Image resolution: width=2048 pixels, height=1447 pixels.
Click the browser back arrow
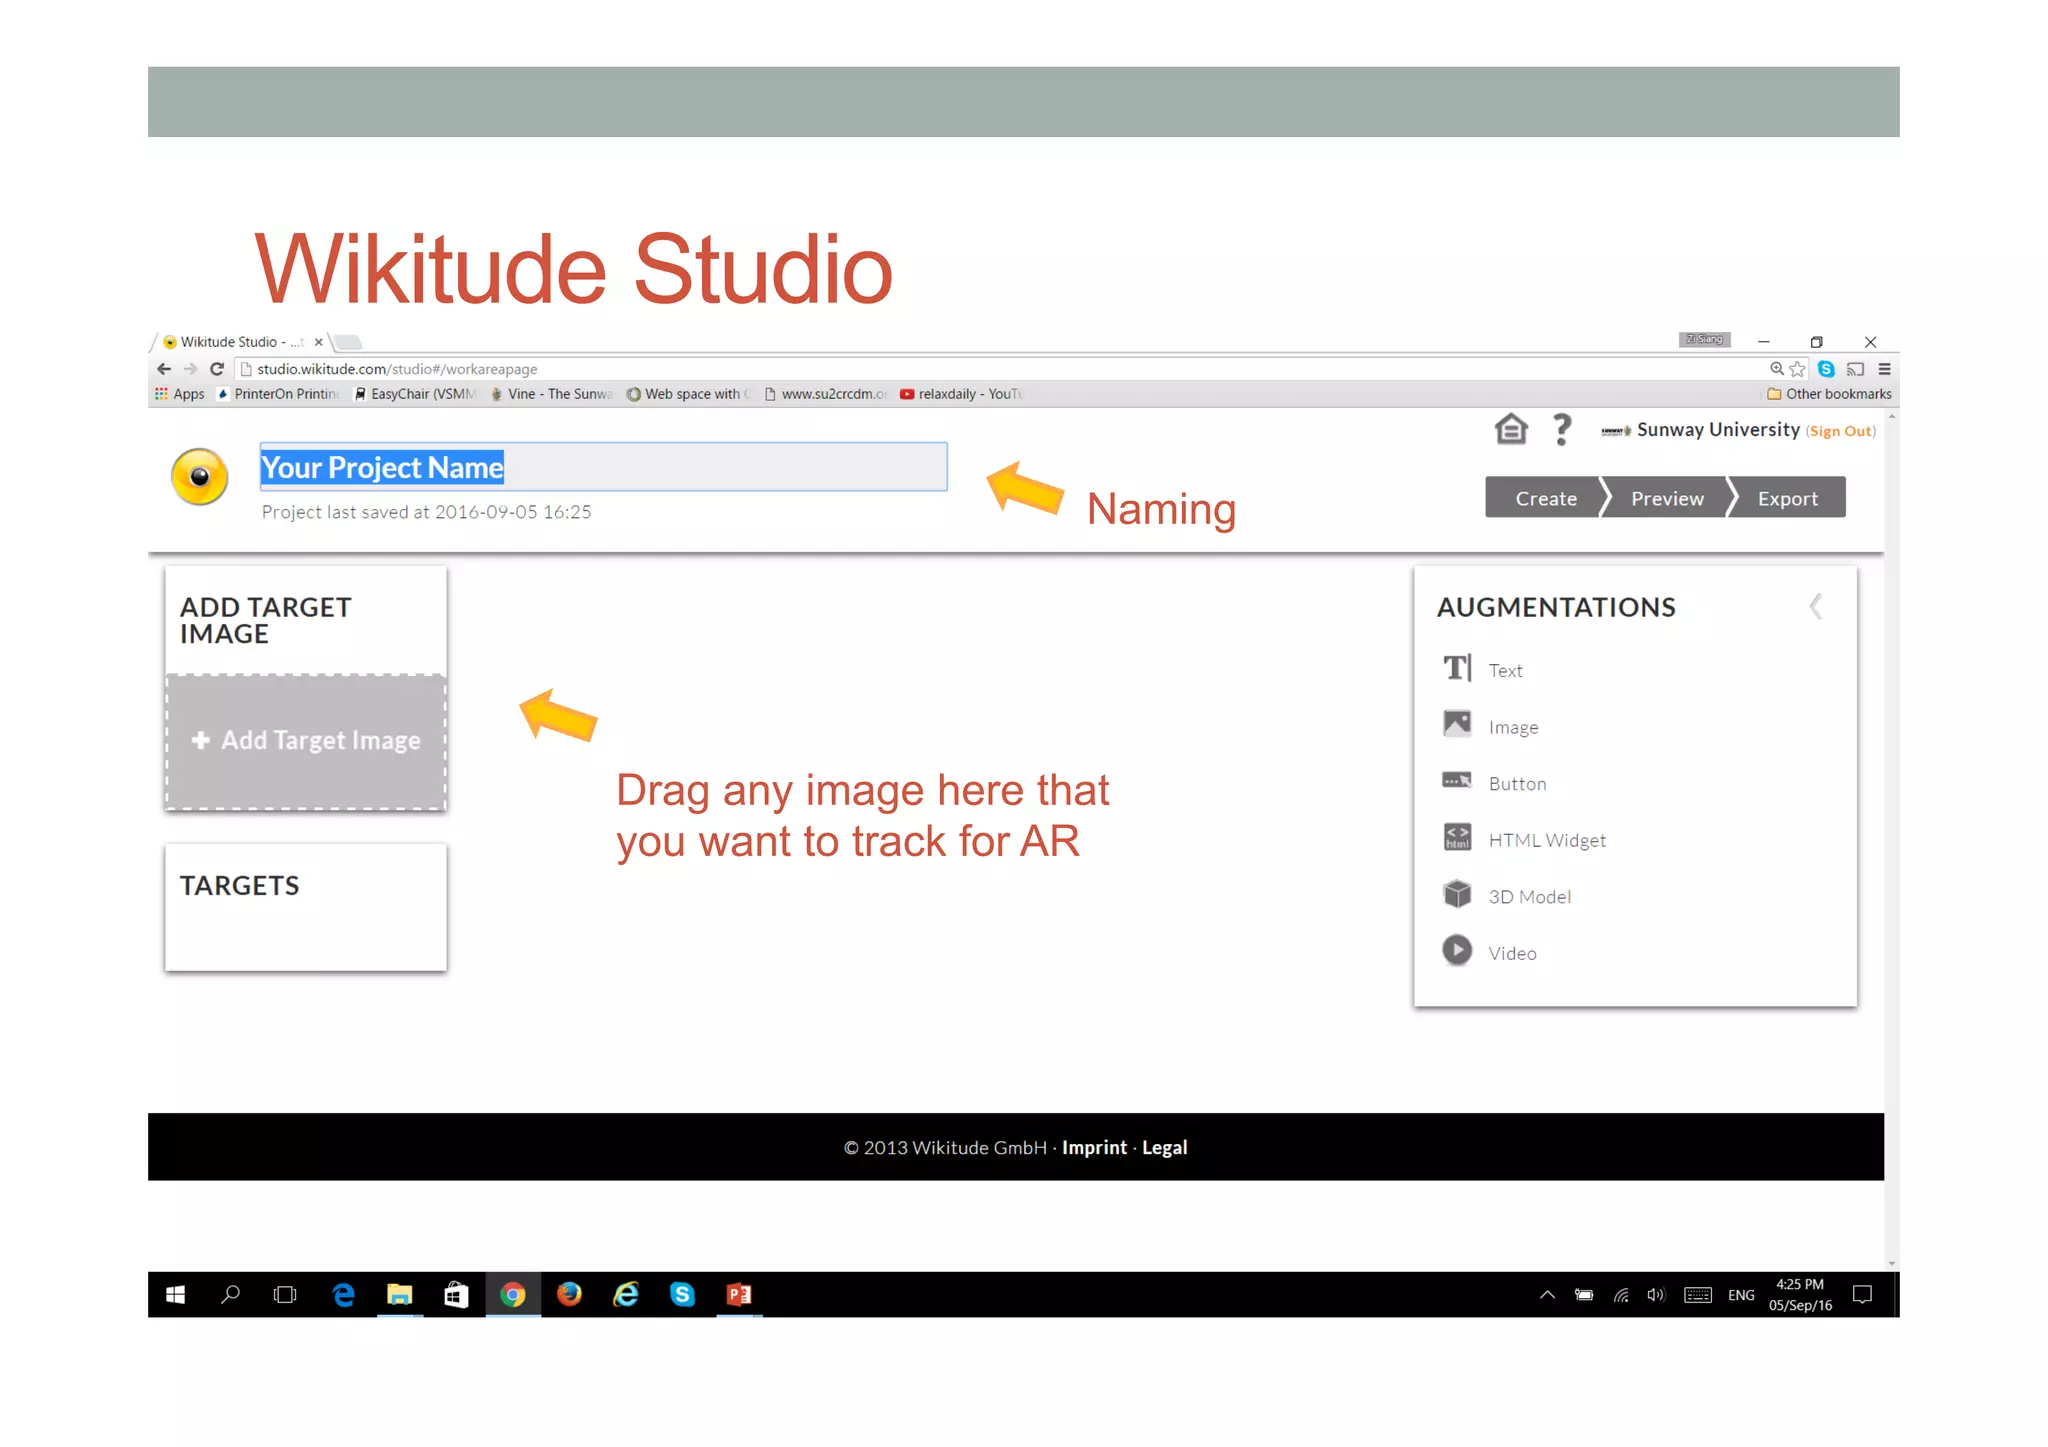(164, 369)
